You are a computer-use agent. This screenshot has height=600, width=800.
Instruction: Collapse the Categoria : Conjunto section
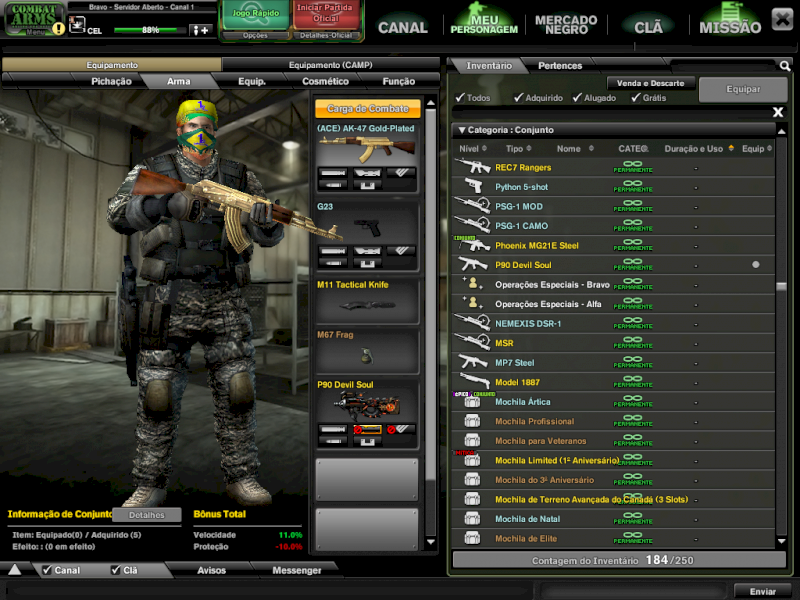click(x=462, y=130)
